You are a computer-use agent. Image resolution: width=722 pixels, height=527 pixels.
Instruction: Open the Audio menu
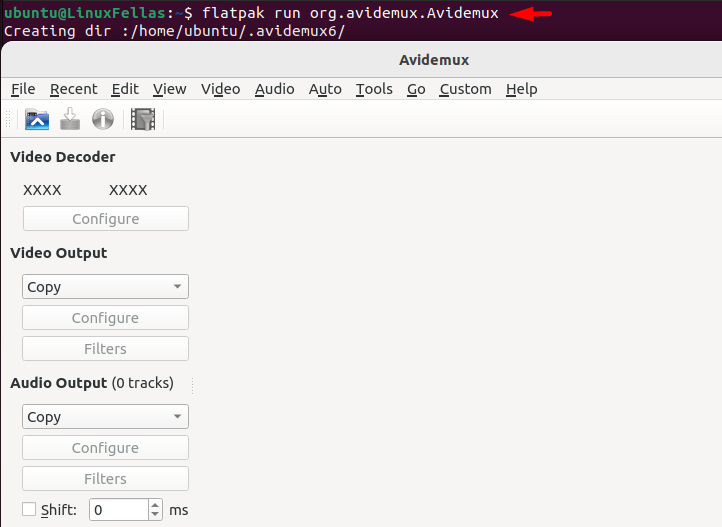pos(274,89)
